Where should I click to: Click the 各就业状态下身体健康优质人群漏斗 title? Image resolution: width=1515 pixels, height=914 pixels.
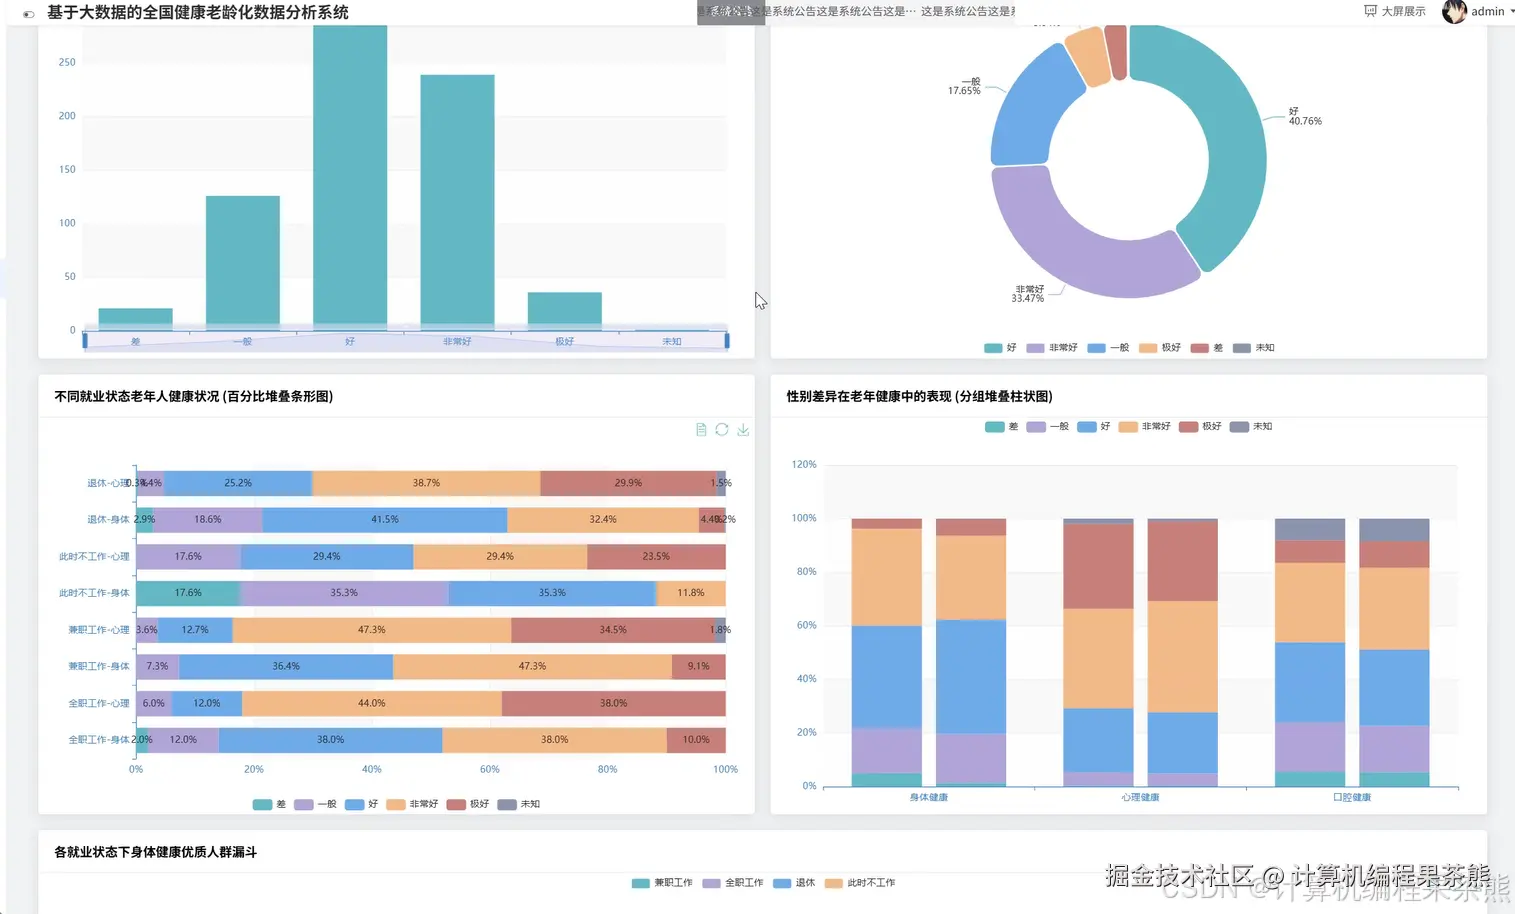pos(156,852)
